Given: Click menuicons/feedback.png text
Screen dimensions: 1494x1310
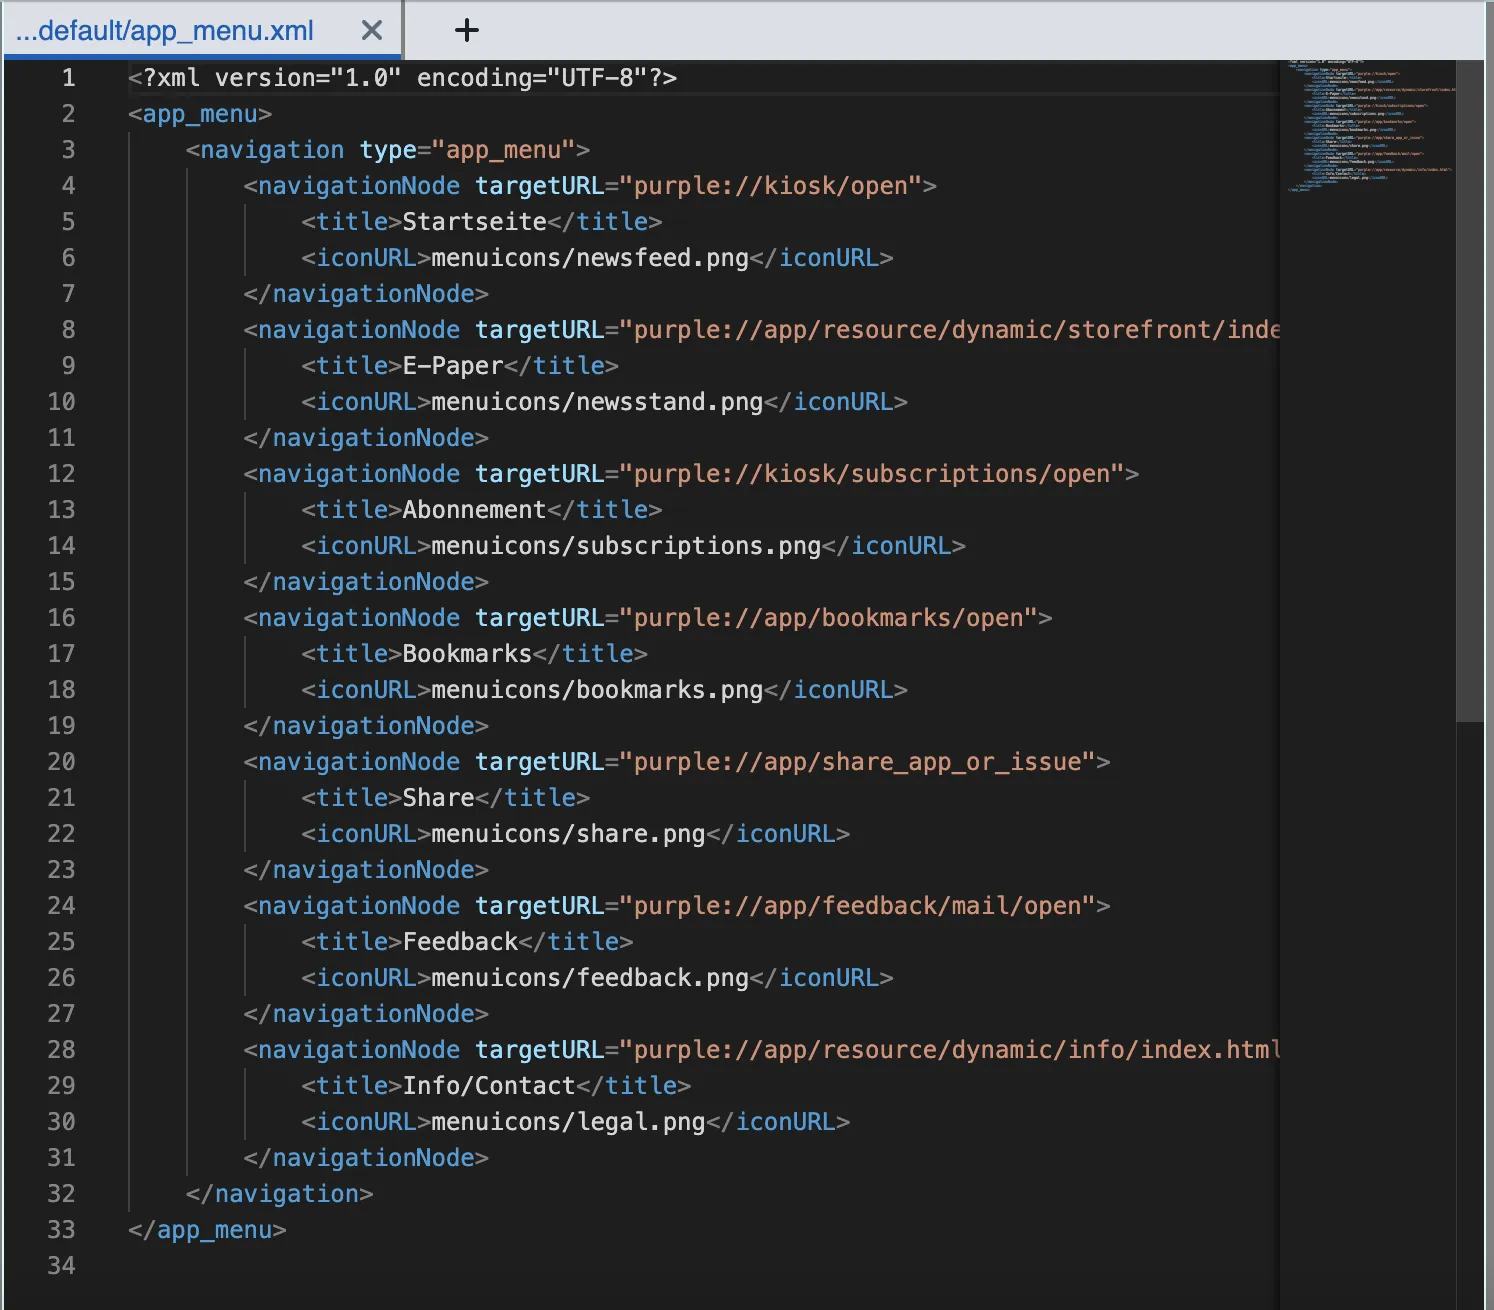Looking at the screenshot, I should coord(590,978).
